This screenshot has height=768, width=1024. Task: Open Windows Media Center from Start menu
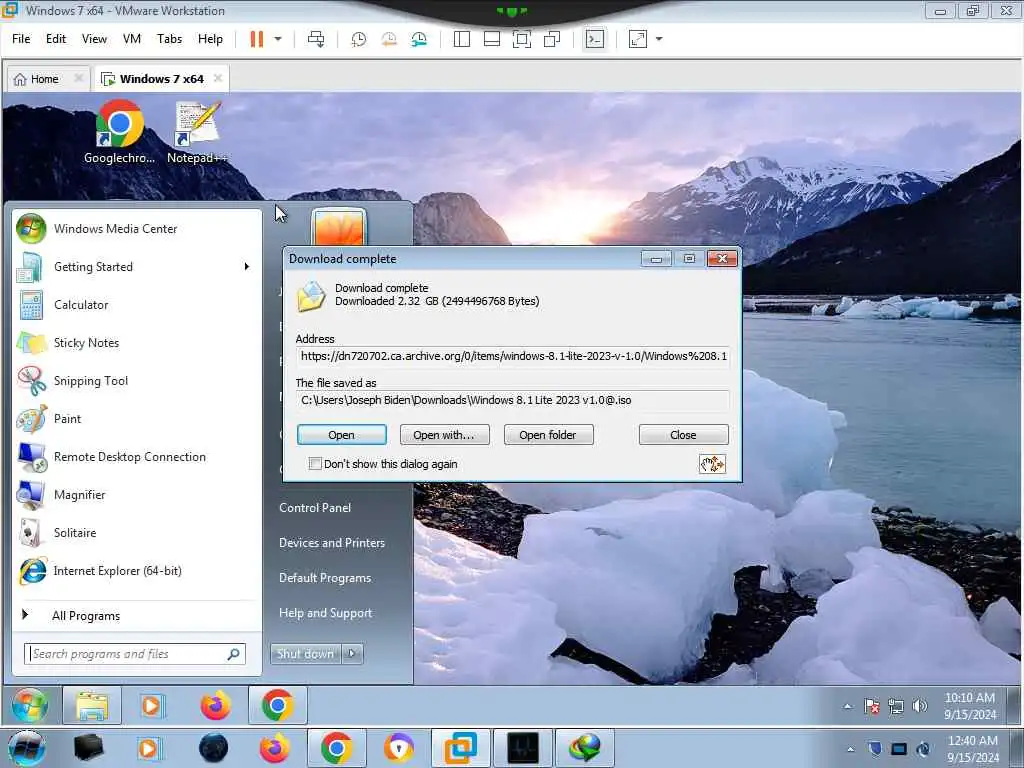[x=136, y=229]
